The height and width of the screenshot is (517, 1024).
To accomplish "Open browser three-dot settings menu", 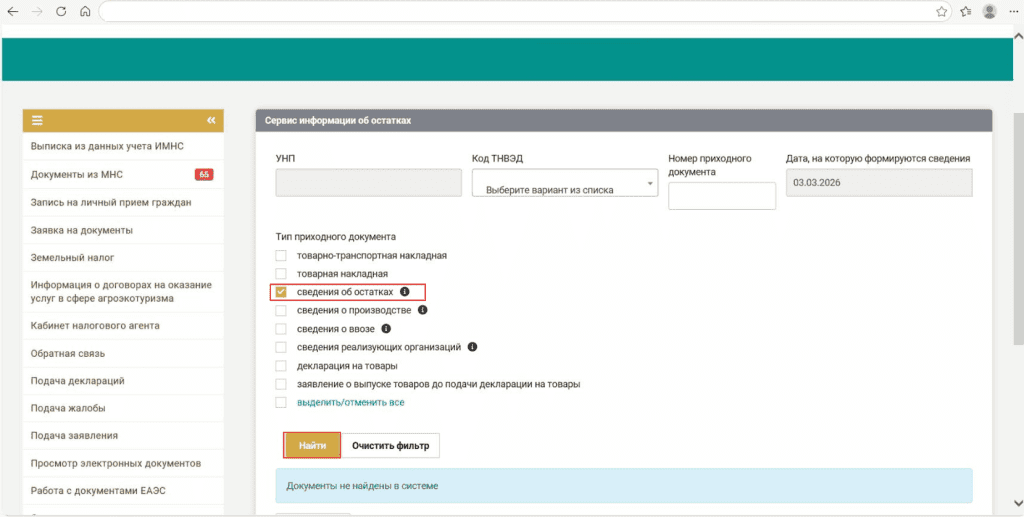I will pyautogui.click(x=1013, y=11).
